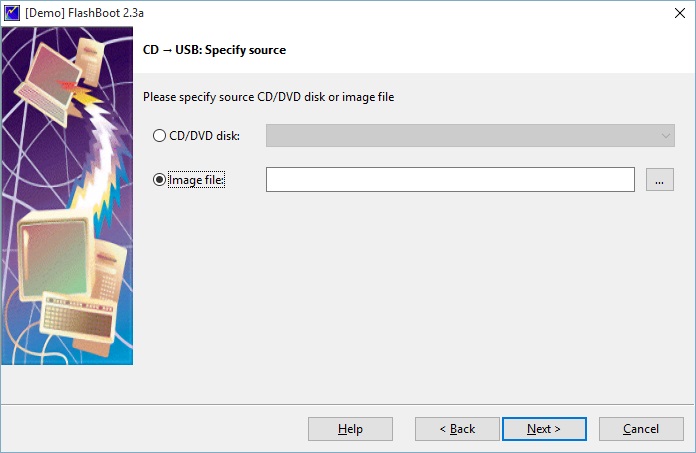Go back with the "< Back" button

tap(457, 429)
